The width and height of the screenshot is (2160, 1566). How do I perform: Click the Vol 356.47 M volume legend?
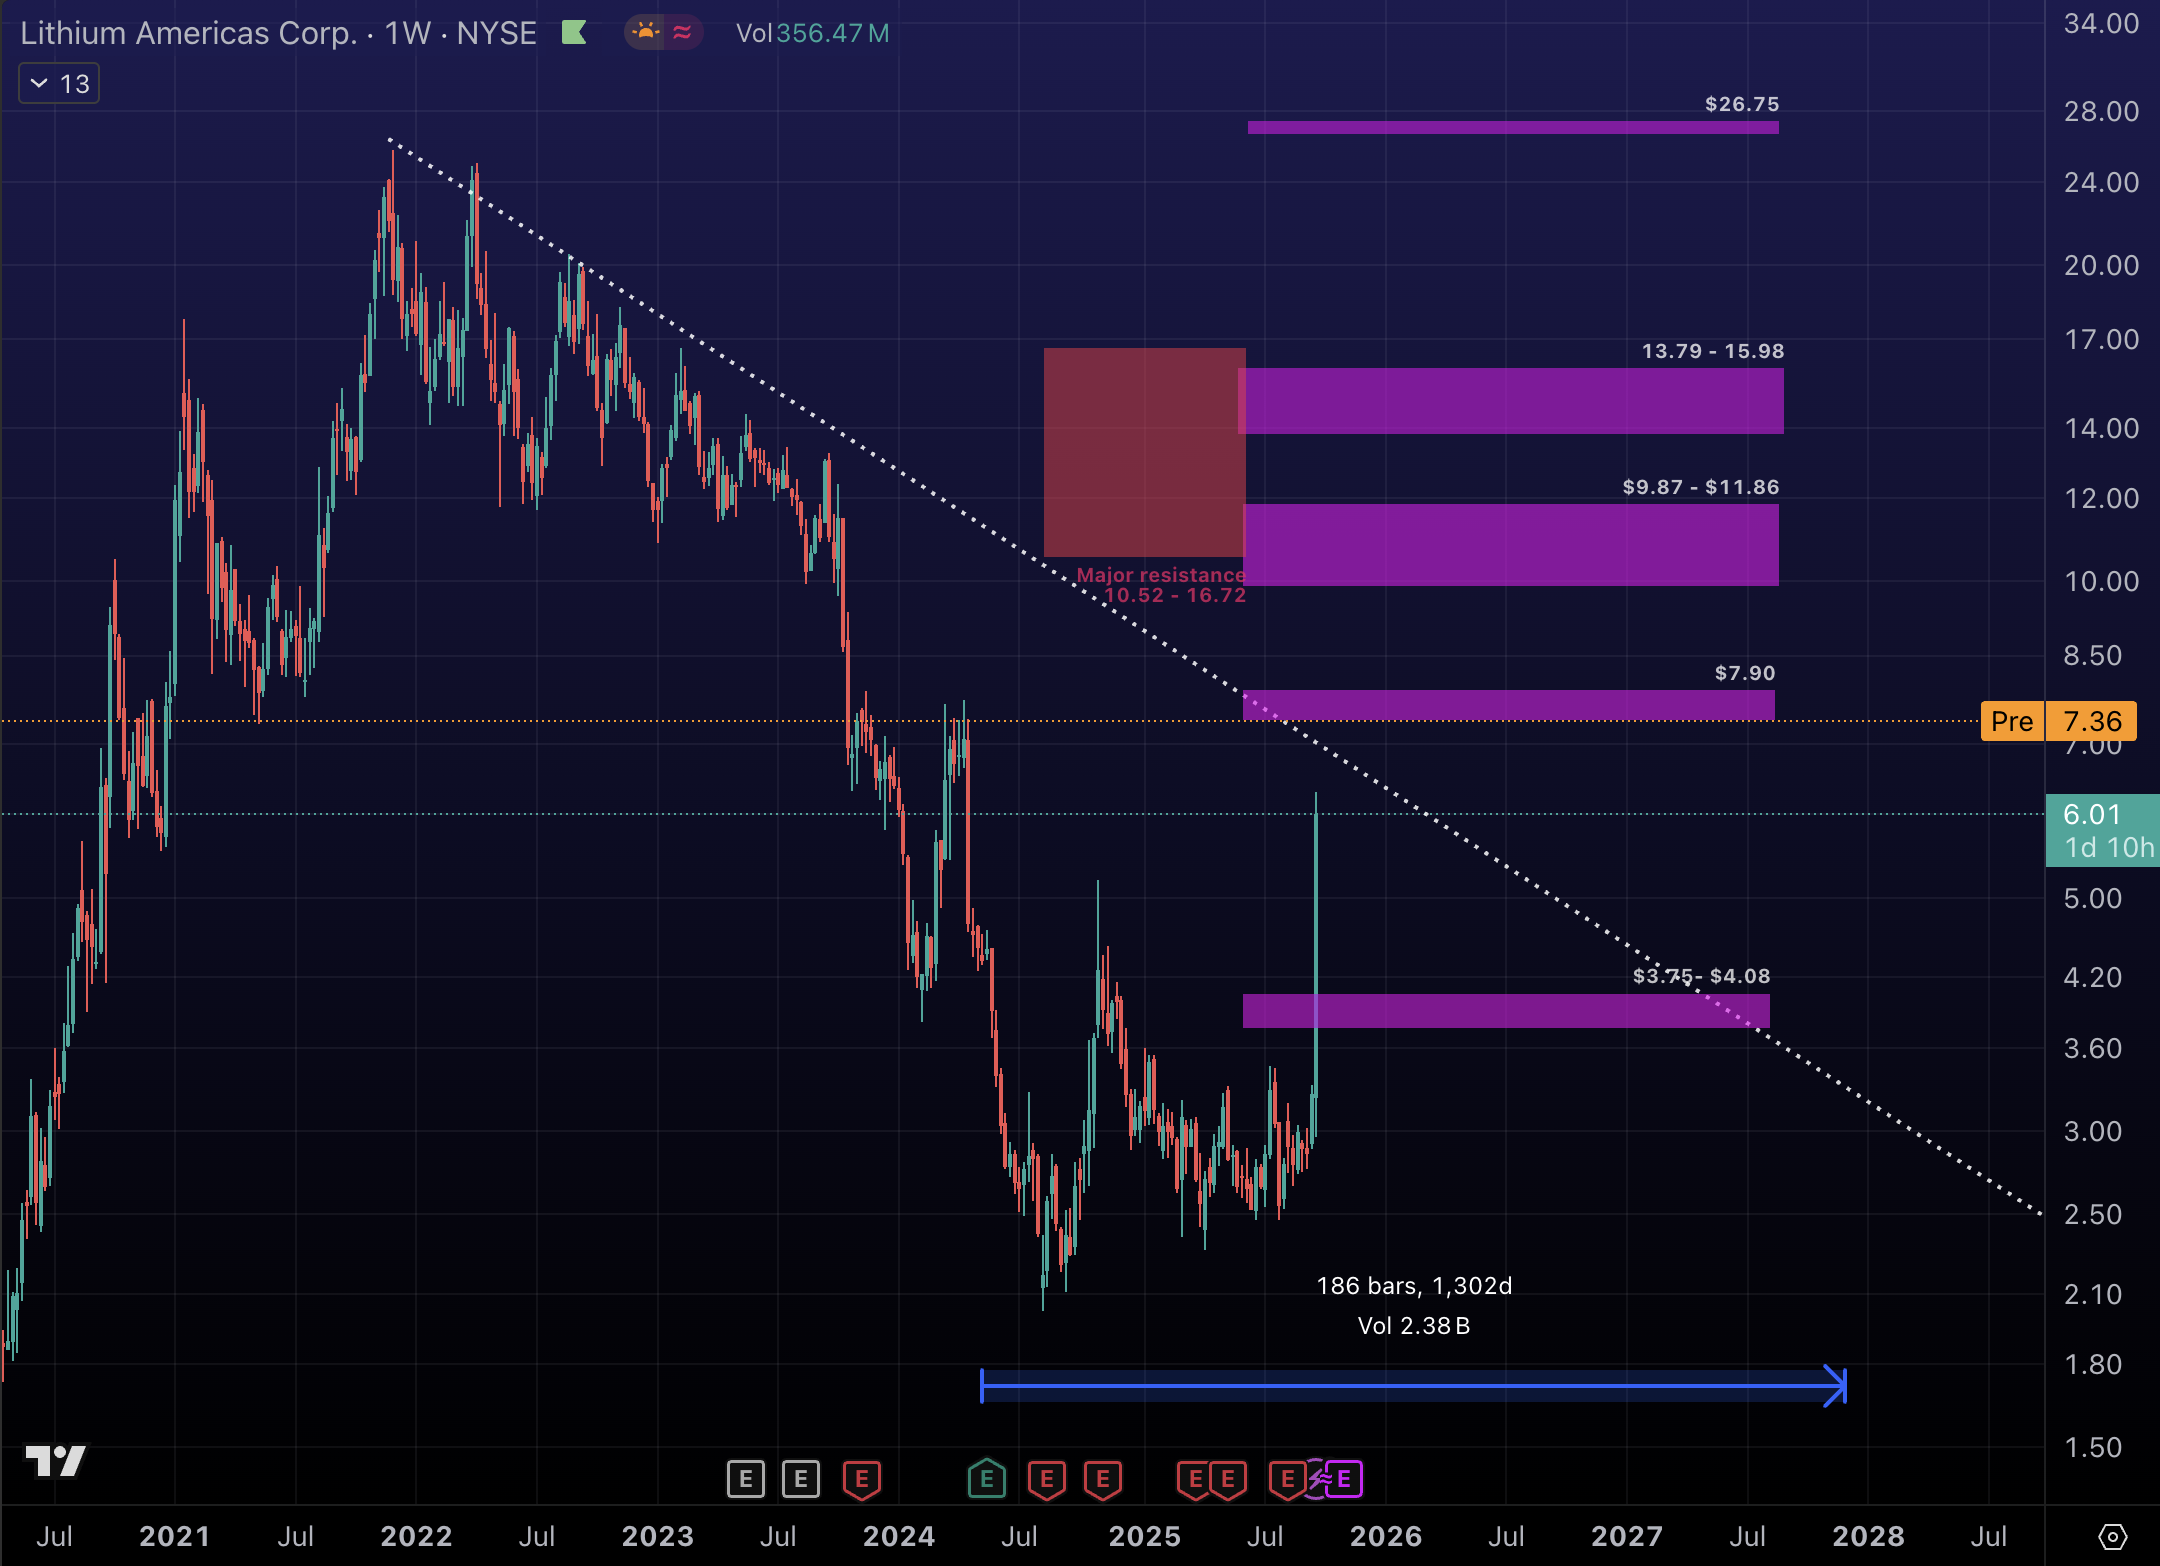812,33
